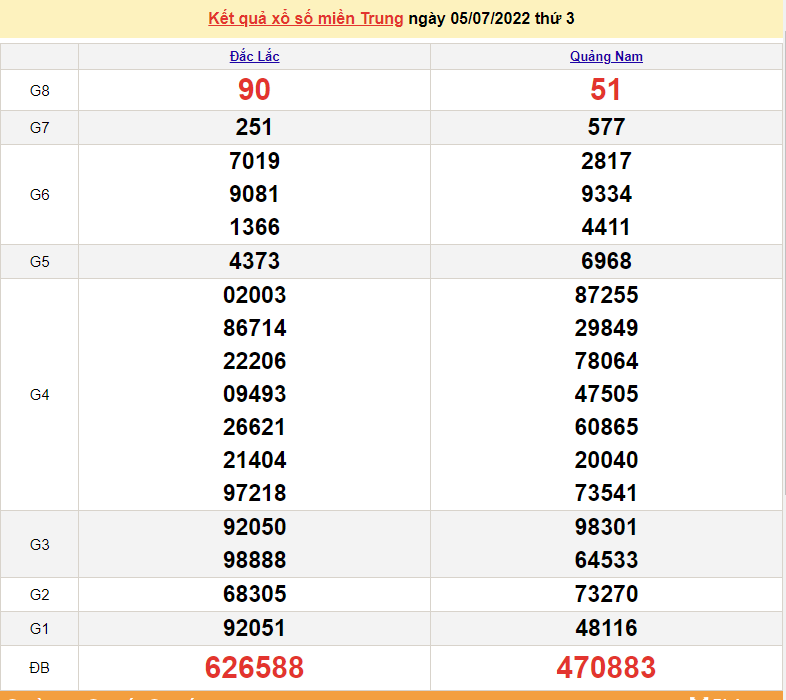Click the date text 'ngày 05/07/2022 thứ 3'
The width and height of the screenshot is (786, 700).
pos(491,19)
